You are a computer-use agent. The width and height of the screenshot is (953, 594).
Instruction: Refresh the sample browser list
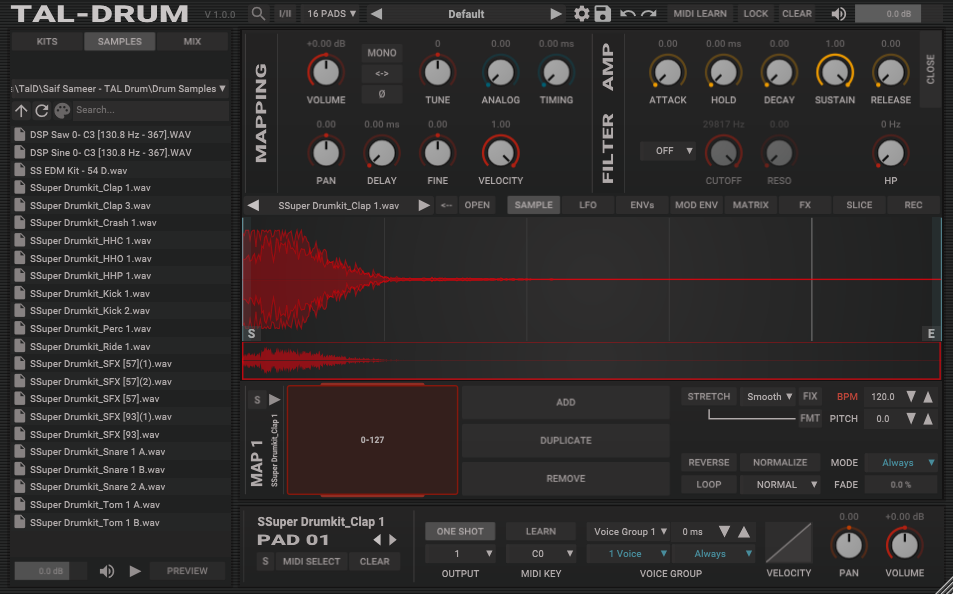point(41,111)
